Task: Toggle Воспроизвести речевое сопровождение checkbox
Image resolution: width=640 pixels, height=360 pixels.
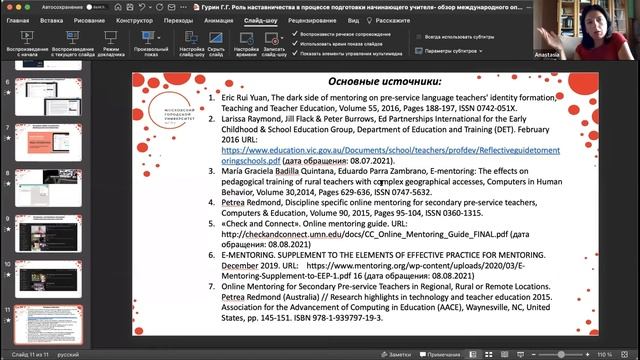Action: point(295,34)
